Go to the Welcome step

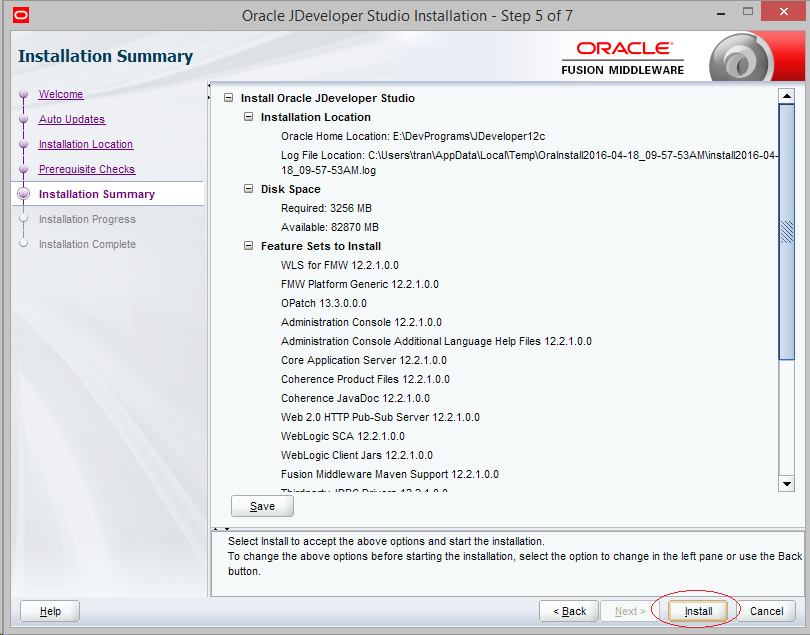point(61,94)
